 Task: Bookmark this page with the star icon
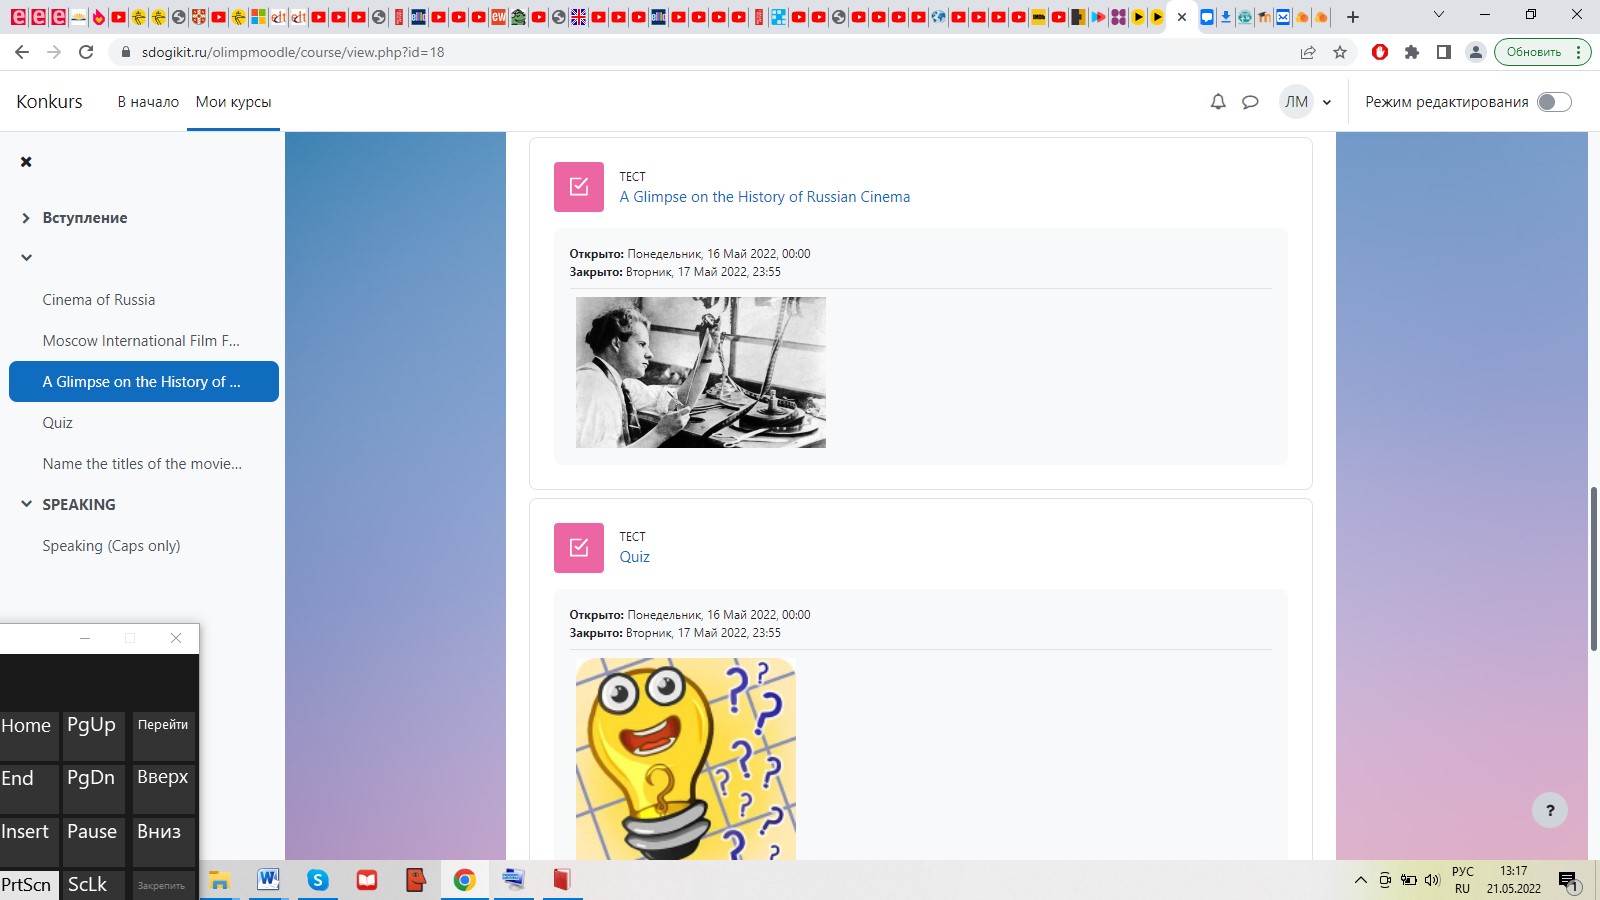[1340, 52]
